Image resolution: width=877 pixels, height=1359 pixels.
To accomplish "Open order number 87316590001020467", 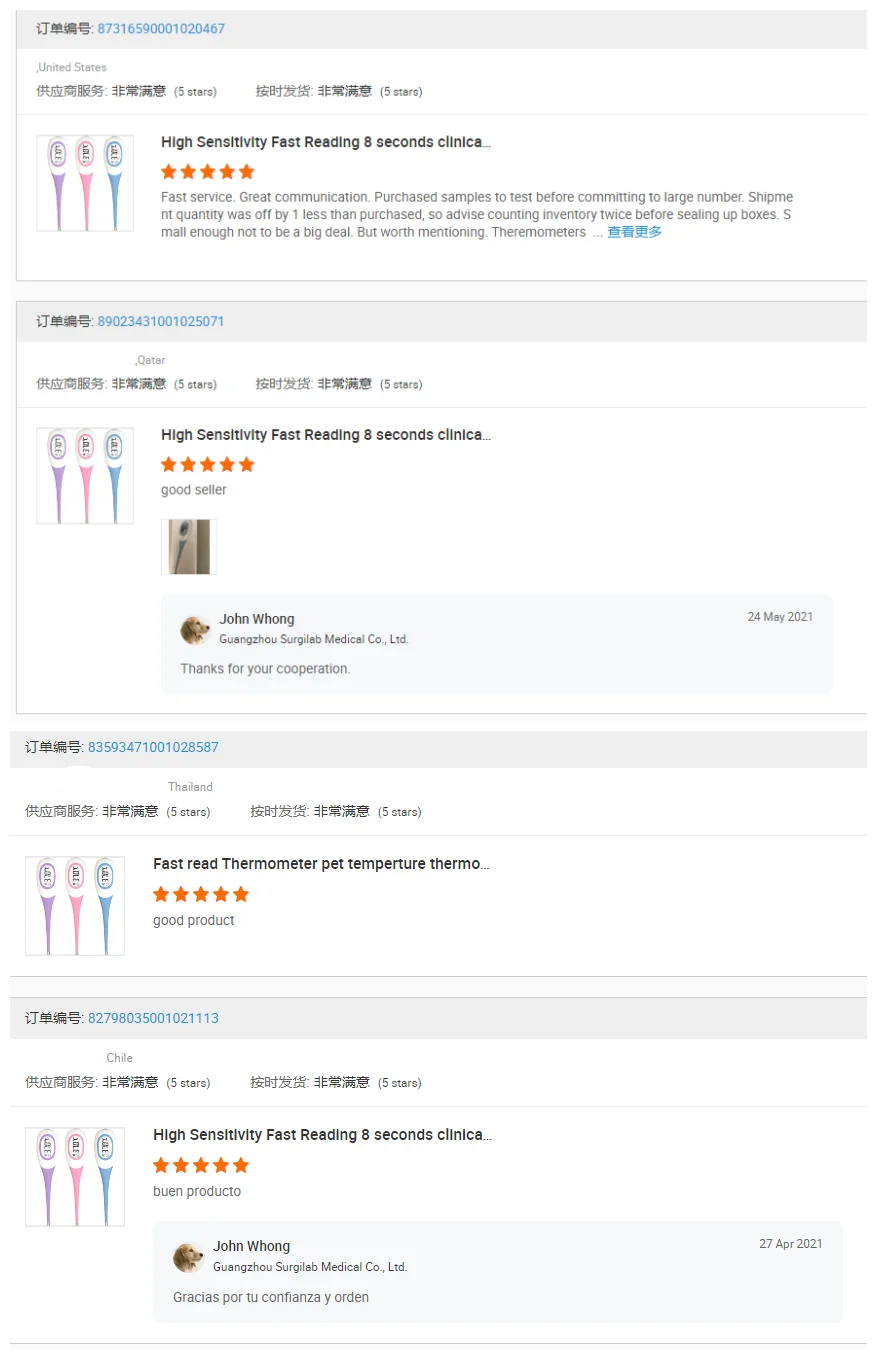I will pyautogui.click(x=161, y=29).
